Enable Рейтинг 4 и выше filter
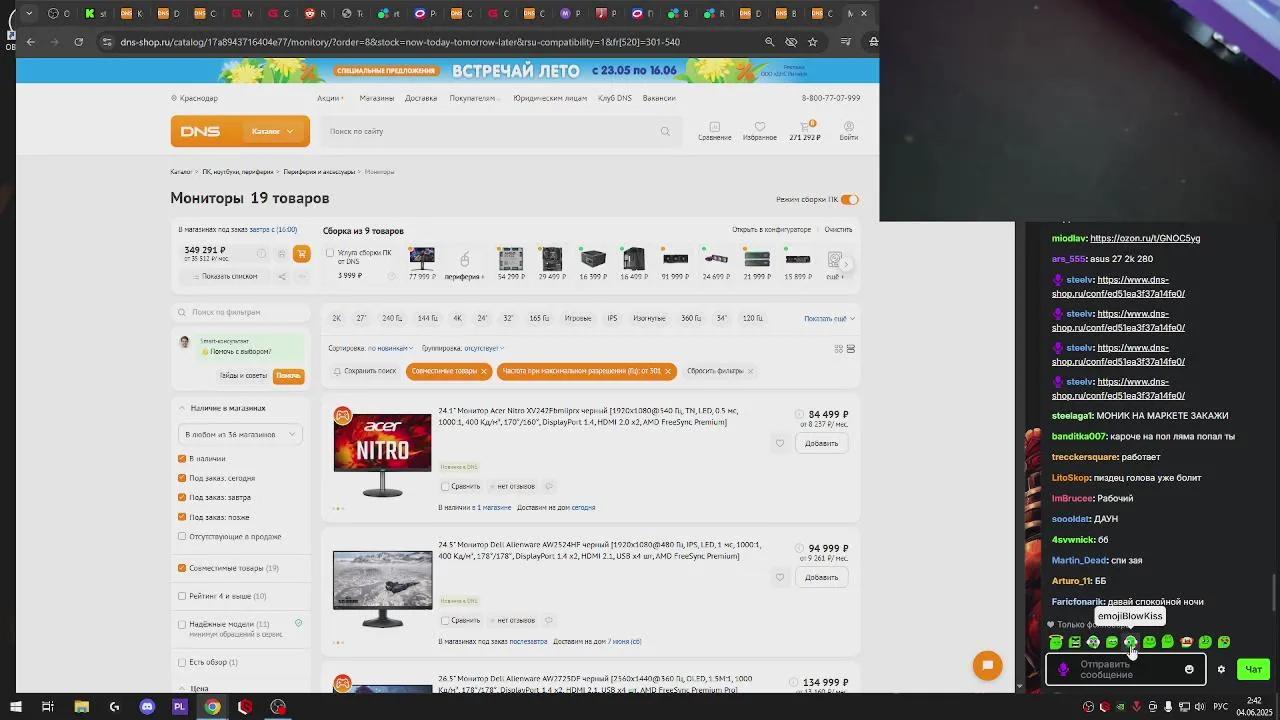Viewport: 1280px width, 720px height. pyautogui.click(x=182, y=596)
